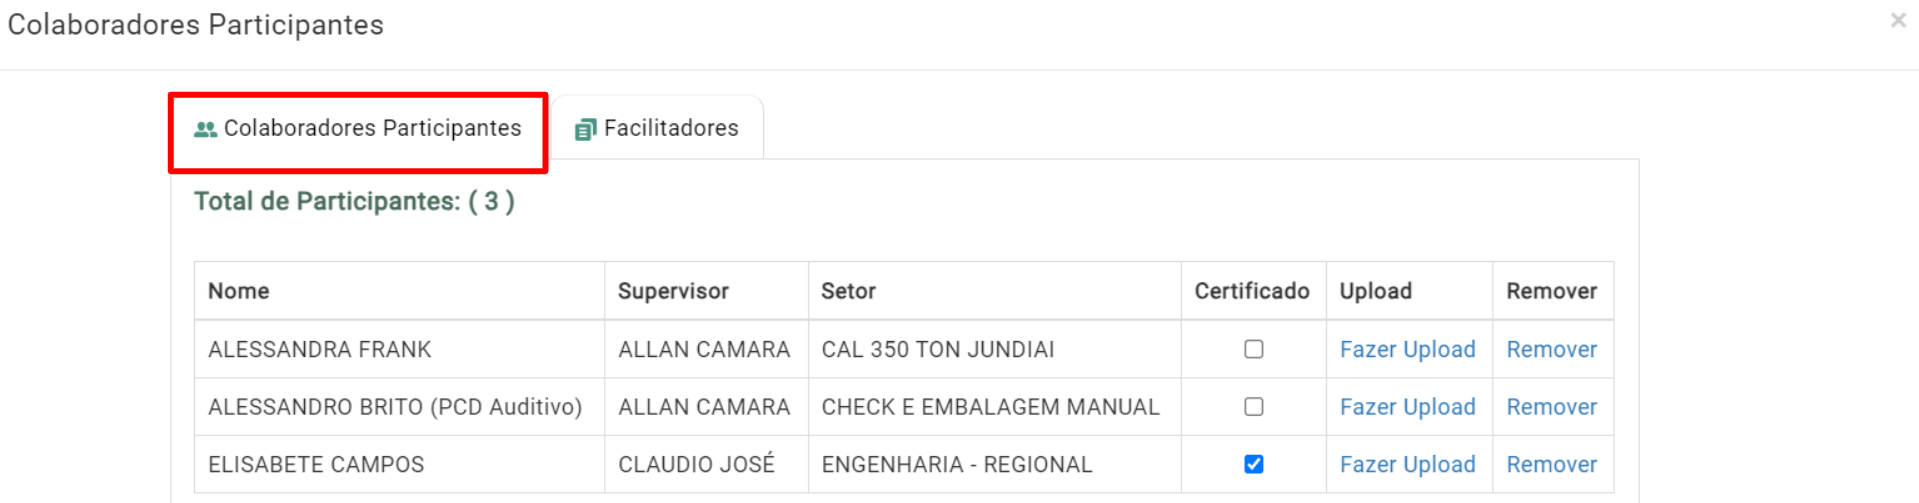Image resolution: width=1919 pixels, height=503 pixels.
Task: Select the Colaboradores Participantes tab
Action: [358, 128]
